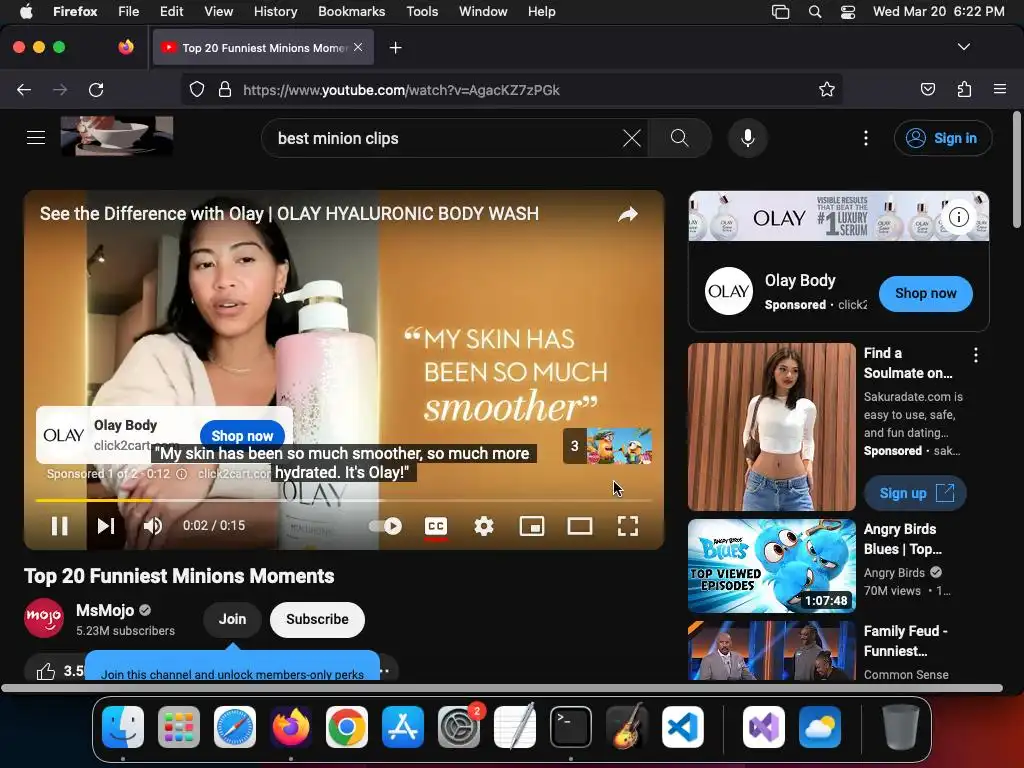Toggle closed captions with the CC button
The width and height of the screenshot is (1024, 768).
(x=436, y=526)
